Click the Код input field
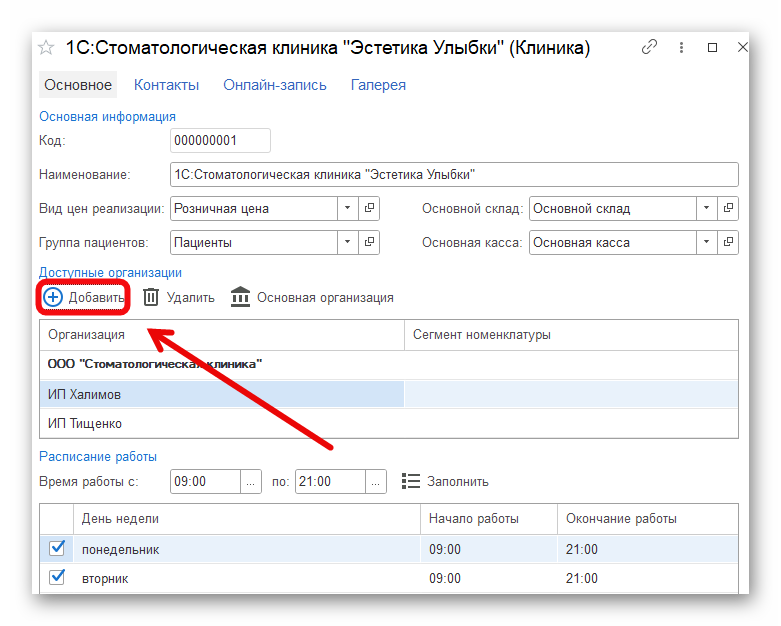This screenshot has height=626, width=781. pyautogui.click(x=220, y=140)
